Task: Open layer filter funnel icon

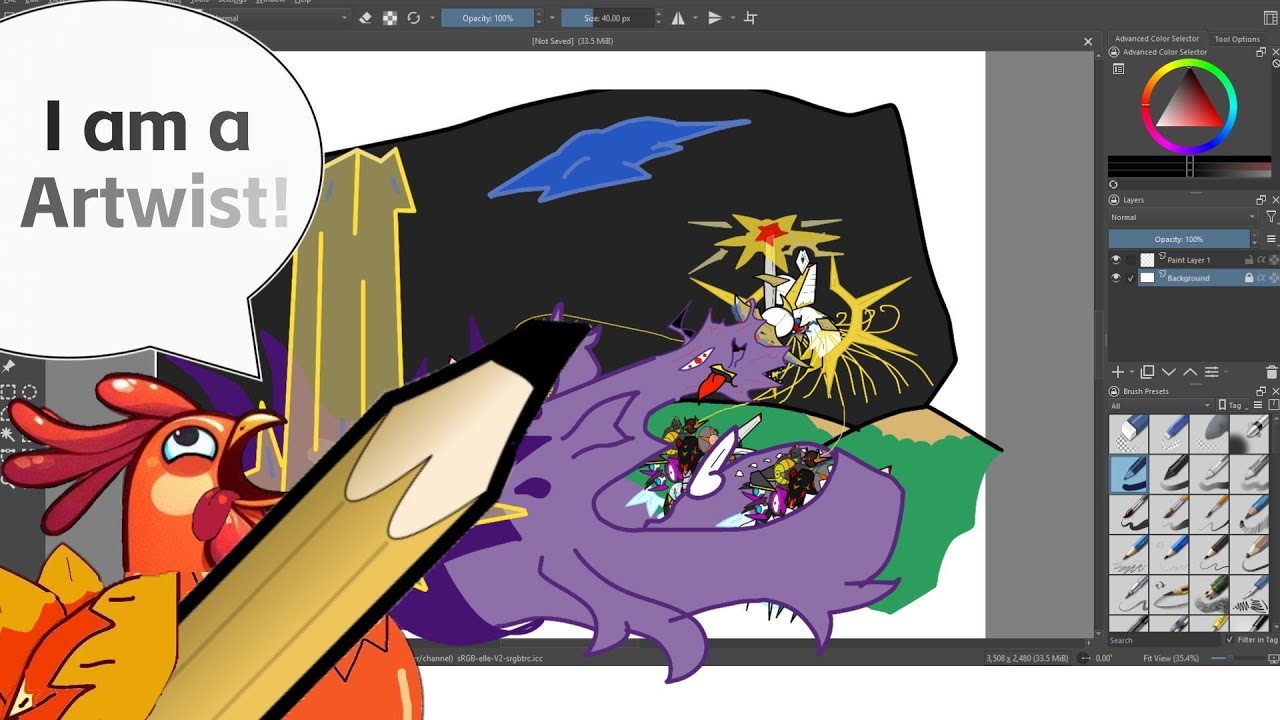Action: (x=1271, y=217)
